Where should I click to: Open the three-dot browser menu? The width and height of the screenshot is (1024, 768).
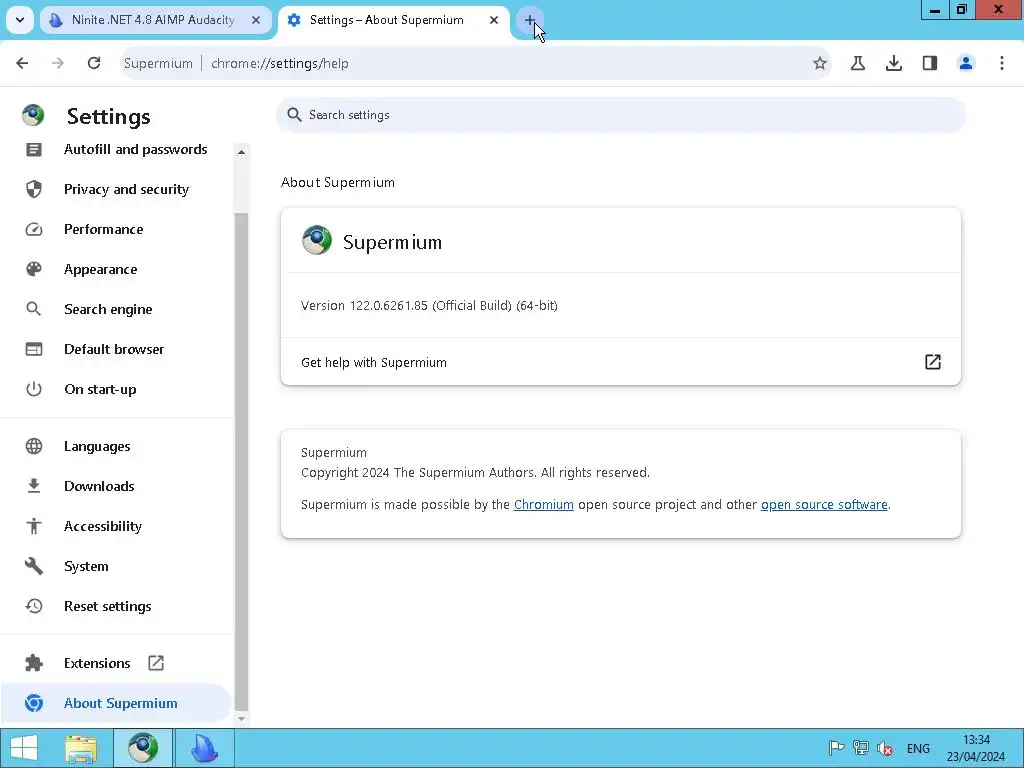coord(1002,63)
